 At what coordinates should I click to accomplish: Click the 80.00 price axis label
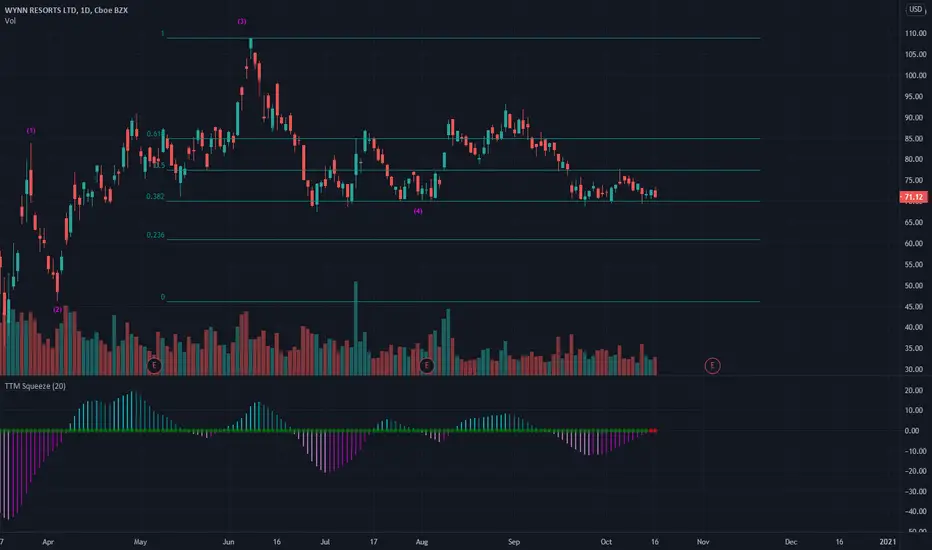coord(915,159)
